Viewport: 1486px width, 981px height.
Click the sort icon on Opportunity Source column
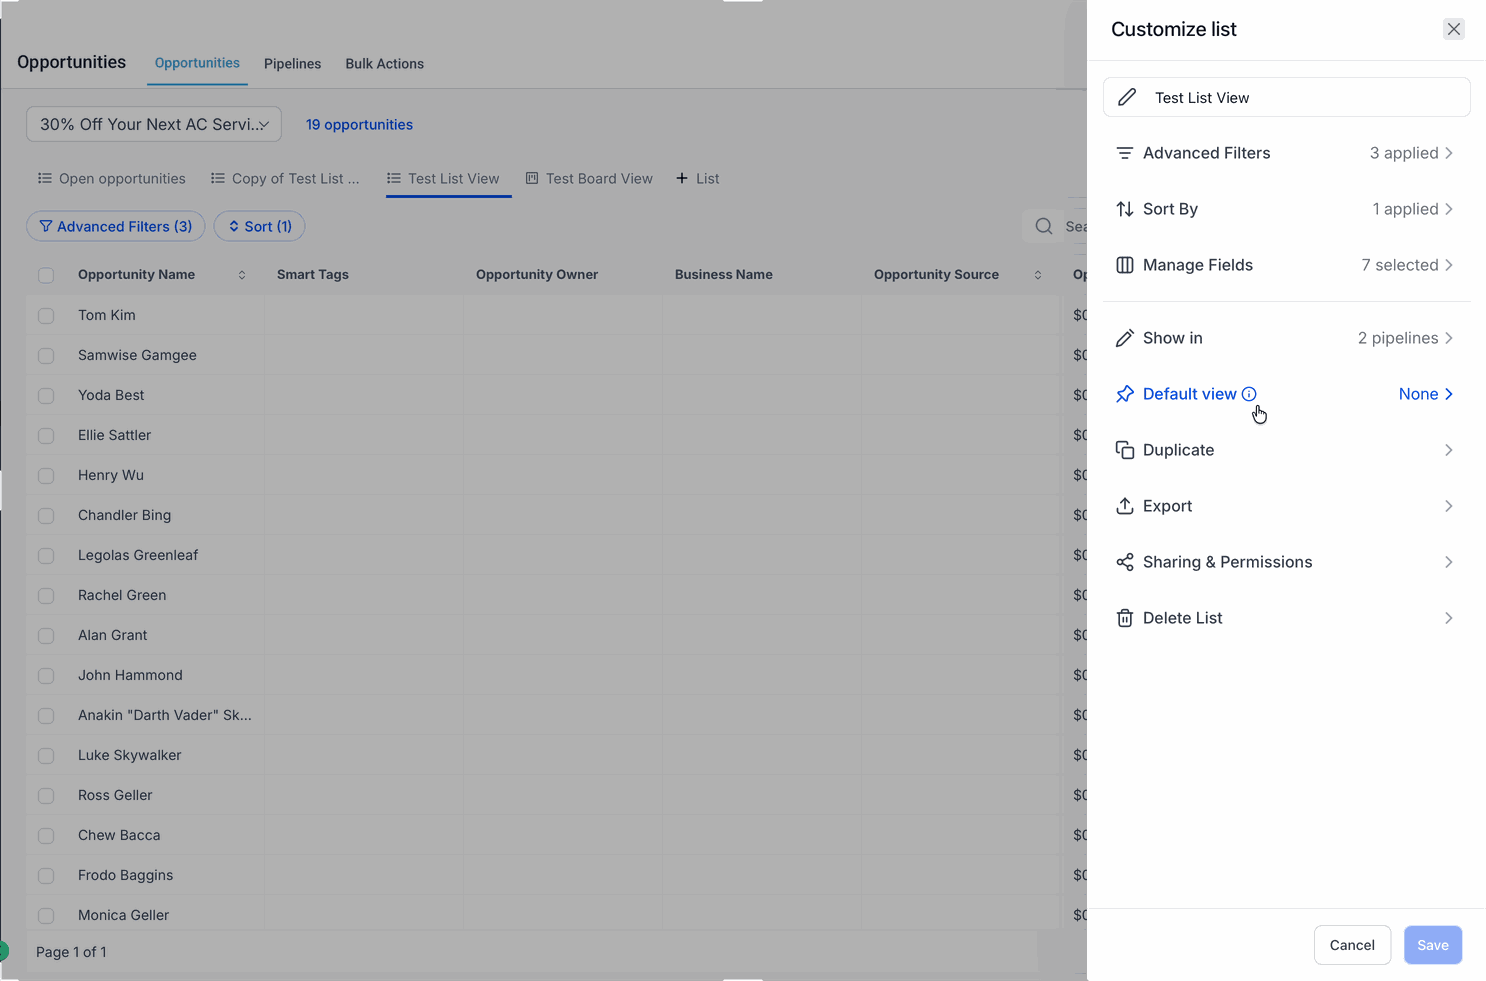click(x=1038, y=275)
